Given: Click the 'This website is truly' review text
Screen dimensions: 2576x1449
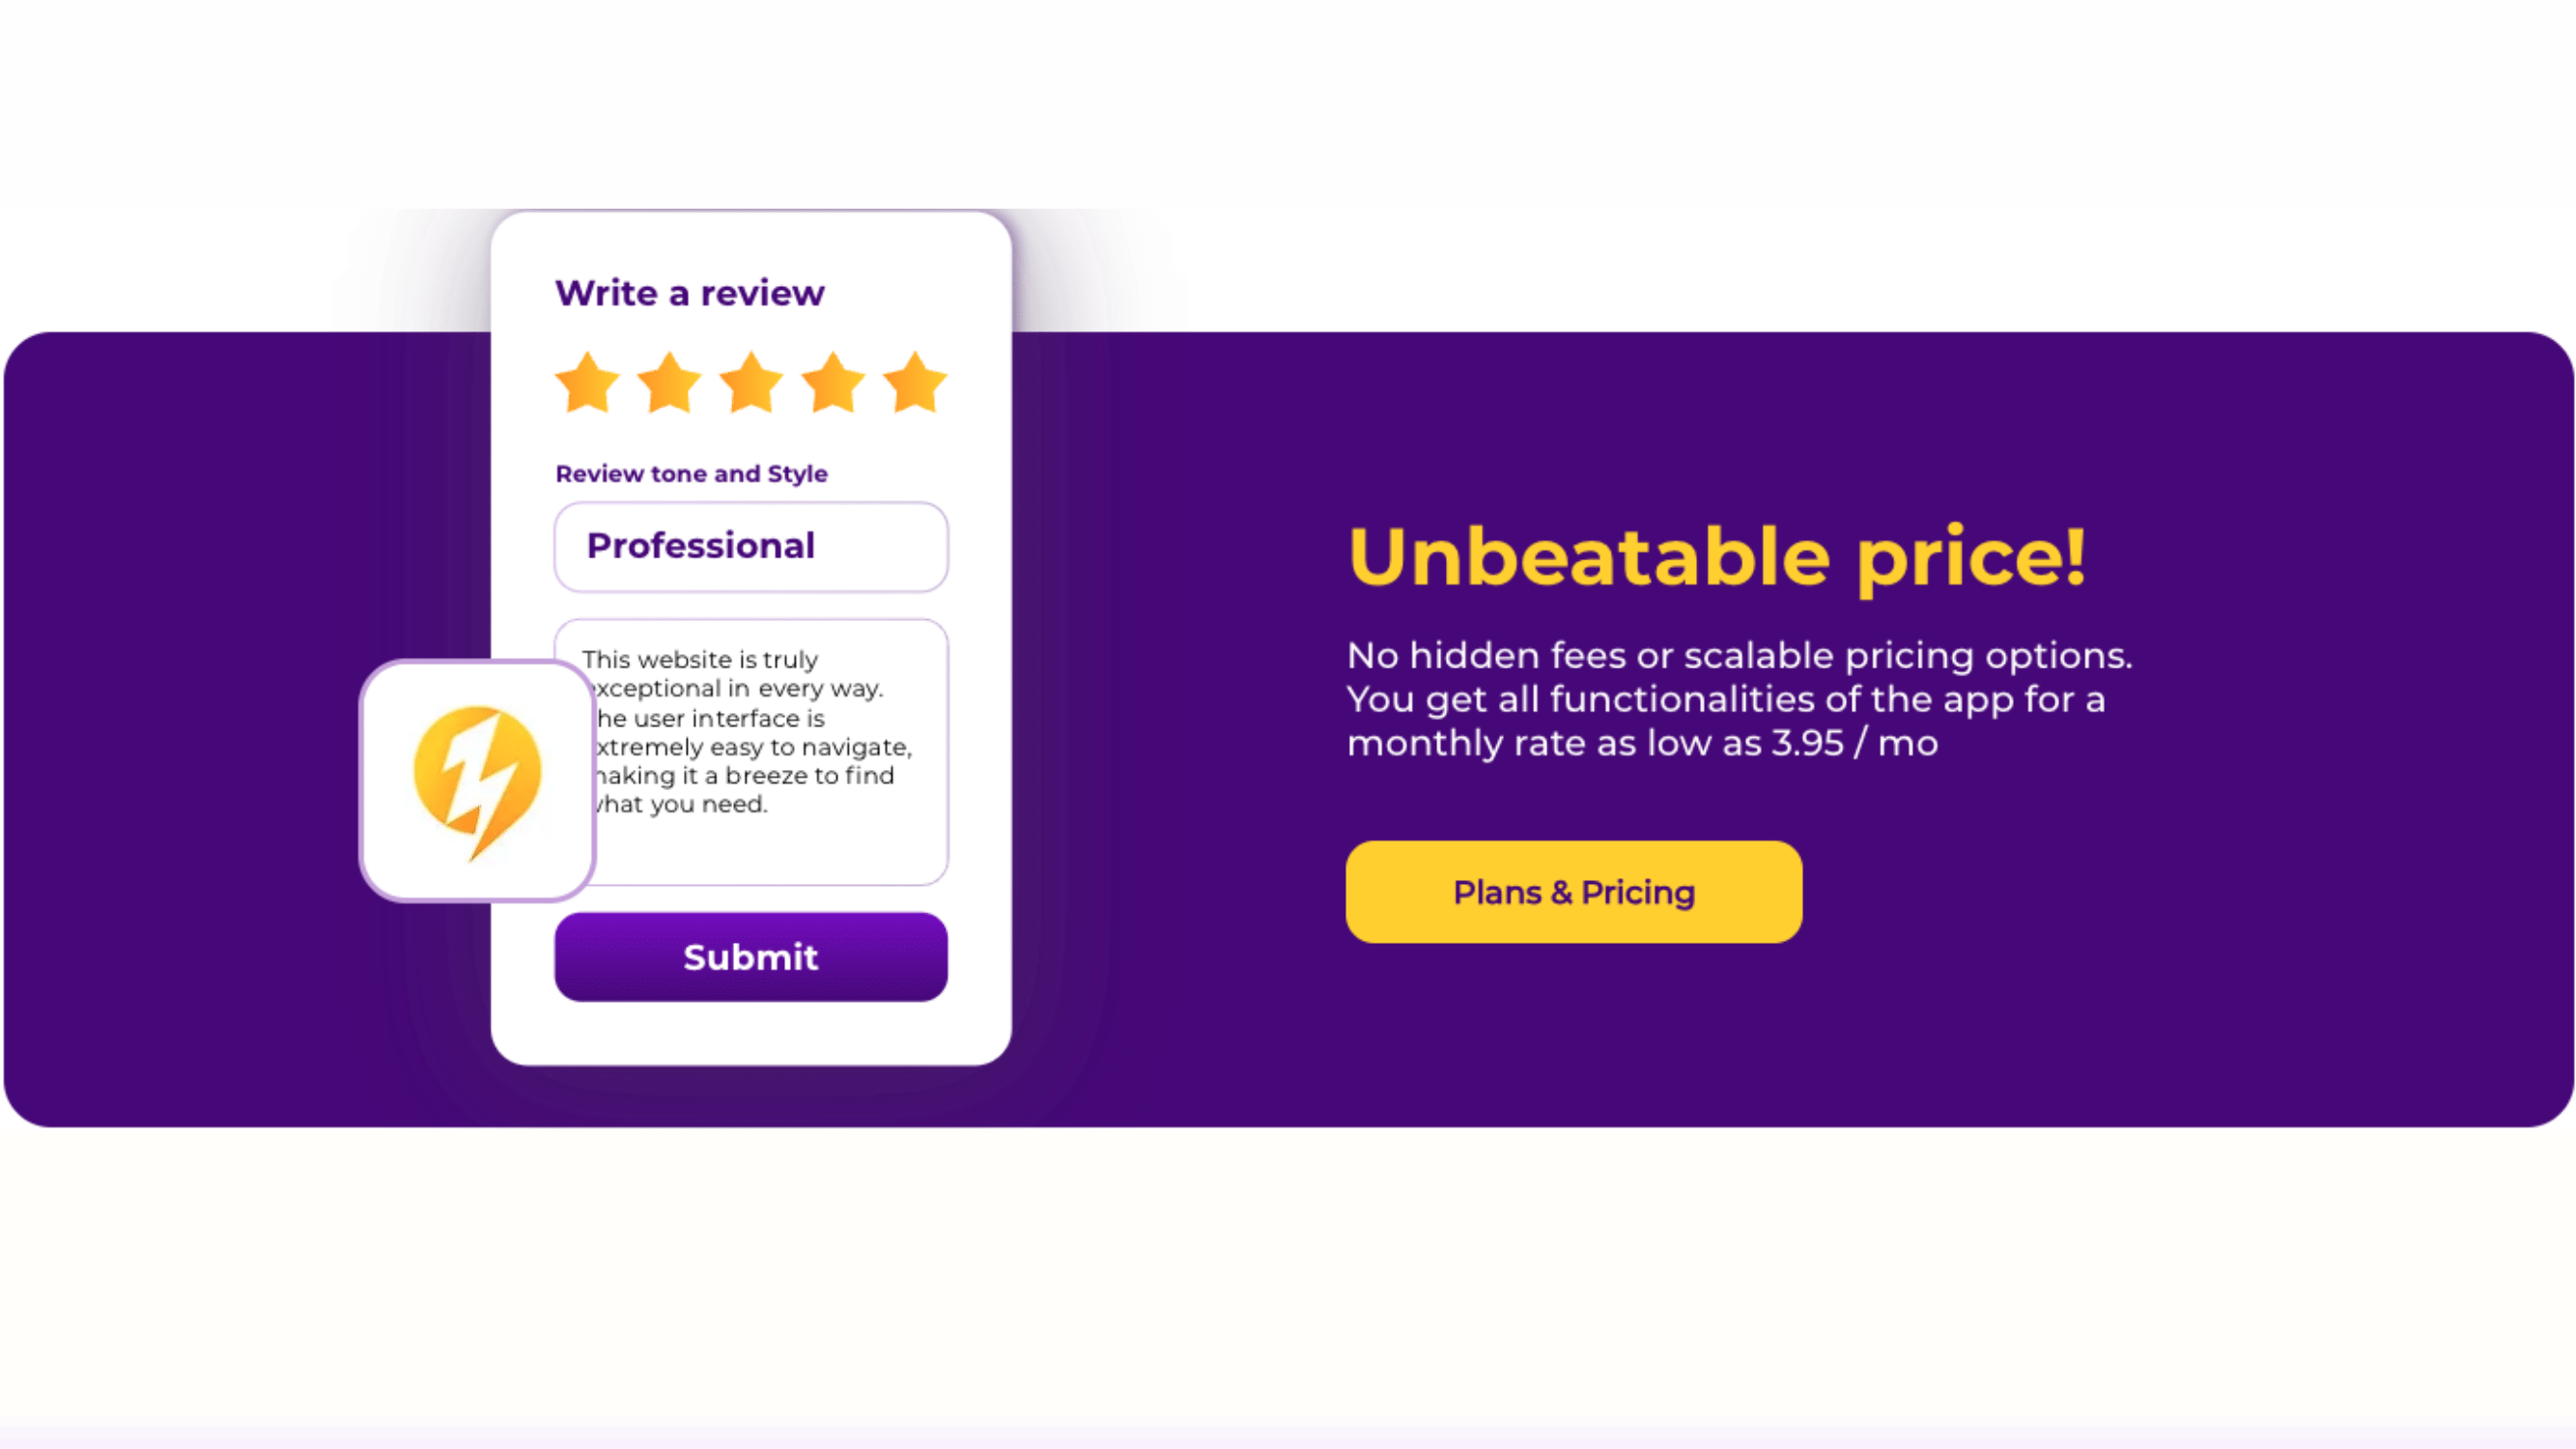Looking at the screenshot, I should coord(700,660).
